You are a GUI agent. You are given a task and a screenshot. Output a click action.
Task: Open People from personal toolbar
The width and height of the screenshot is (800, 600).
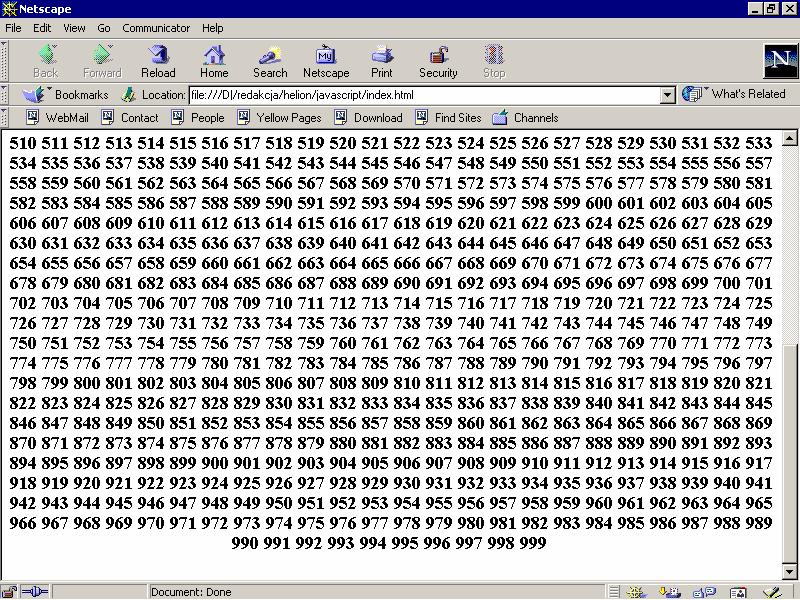pos(198,118)
